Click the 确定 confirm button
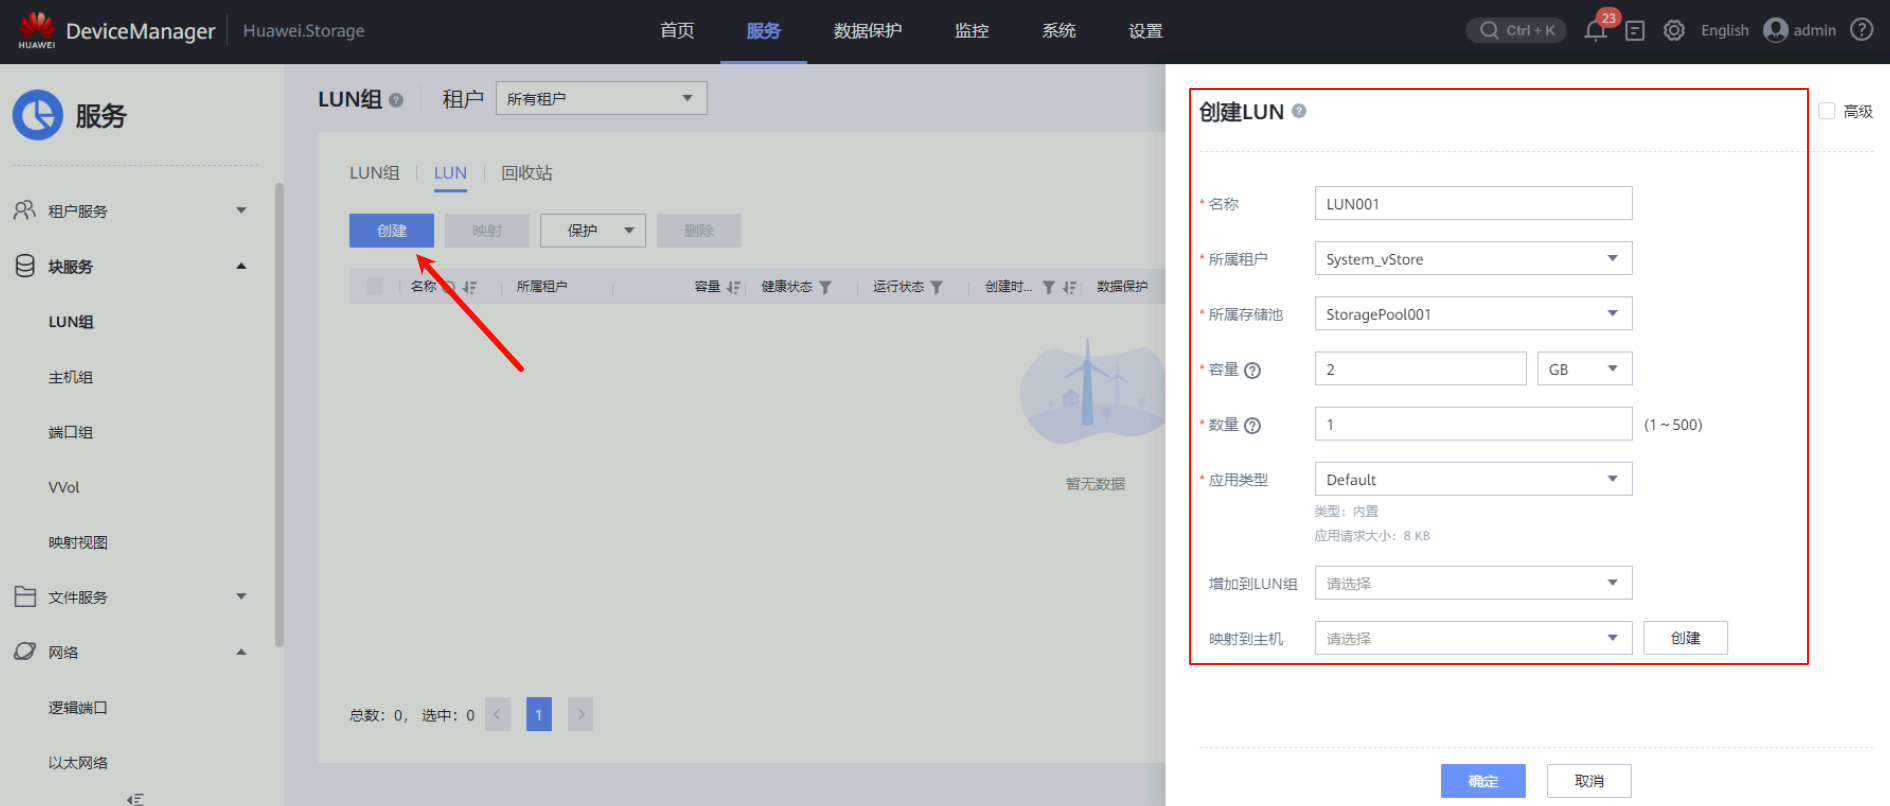The height and width of the screenshot is (806, 1890). [1483, 781]
